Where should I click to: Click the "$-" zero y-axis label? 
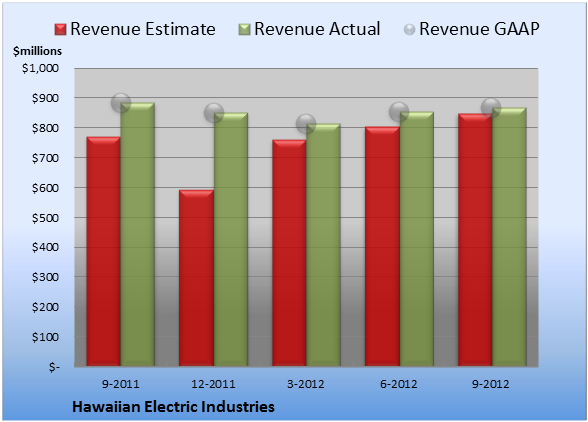pos(54,367)
